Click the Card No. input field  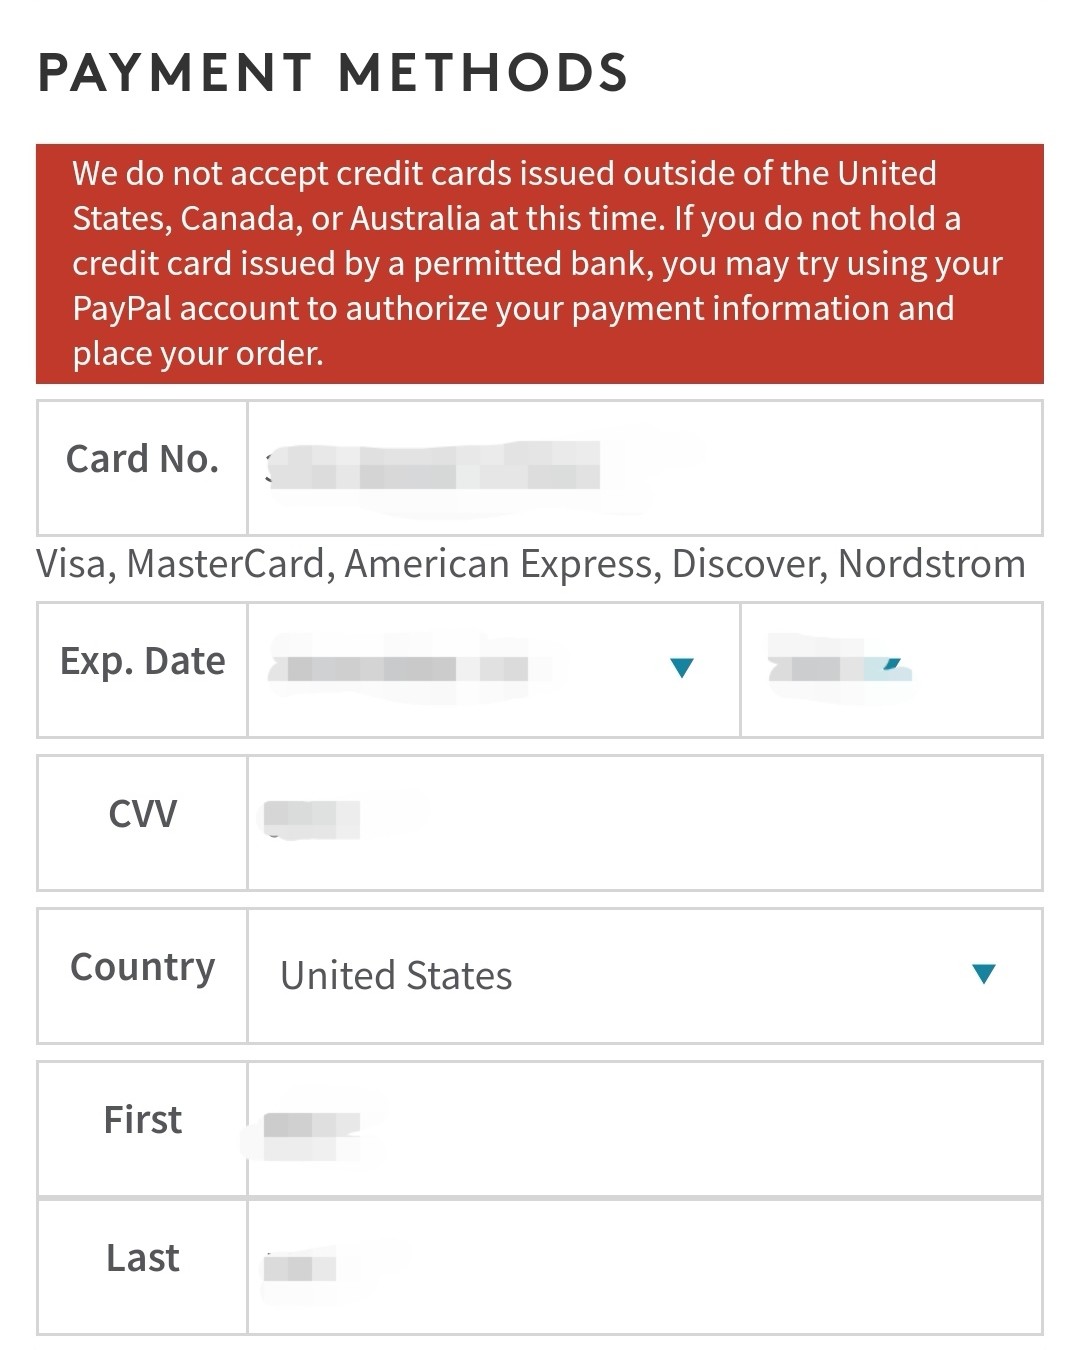(645, 468)
